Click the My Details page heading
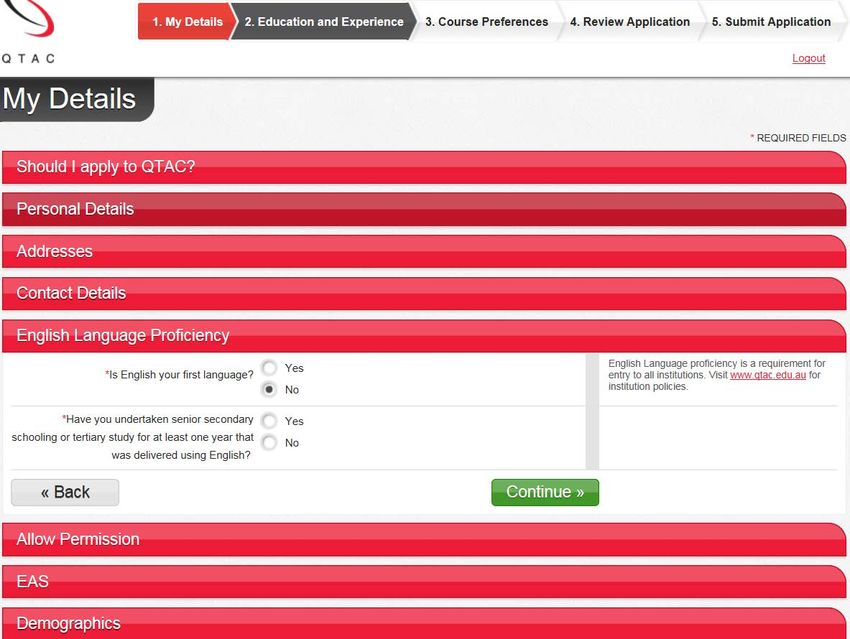Viewport: 850px width, 639px height. coord(69,99)
